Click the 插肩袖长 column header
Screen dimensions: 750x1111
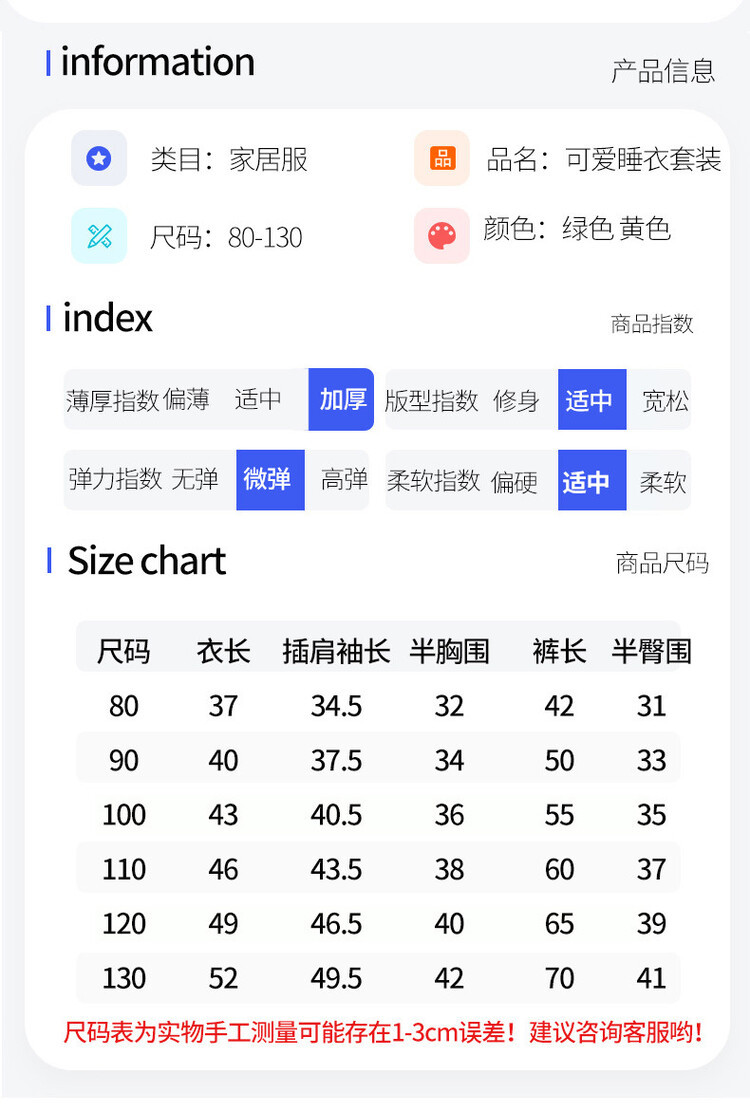click(x=336, y=652)
